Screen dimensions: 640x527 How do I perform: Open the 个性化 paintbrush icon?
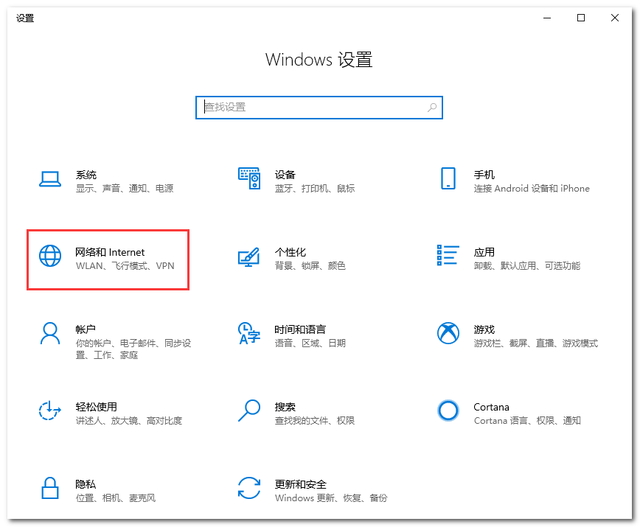click(x=249, y=257)
